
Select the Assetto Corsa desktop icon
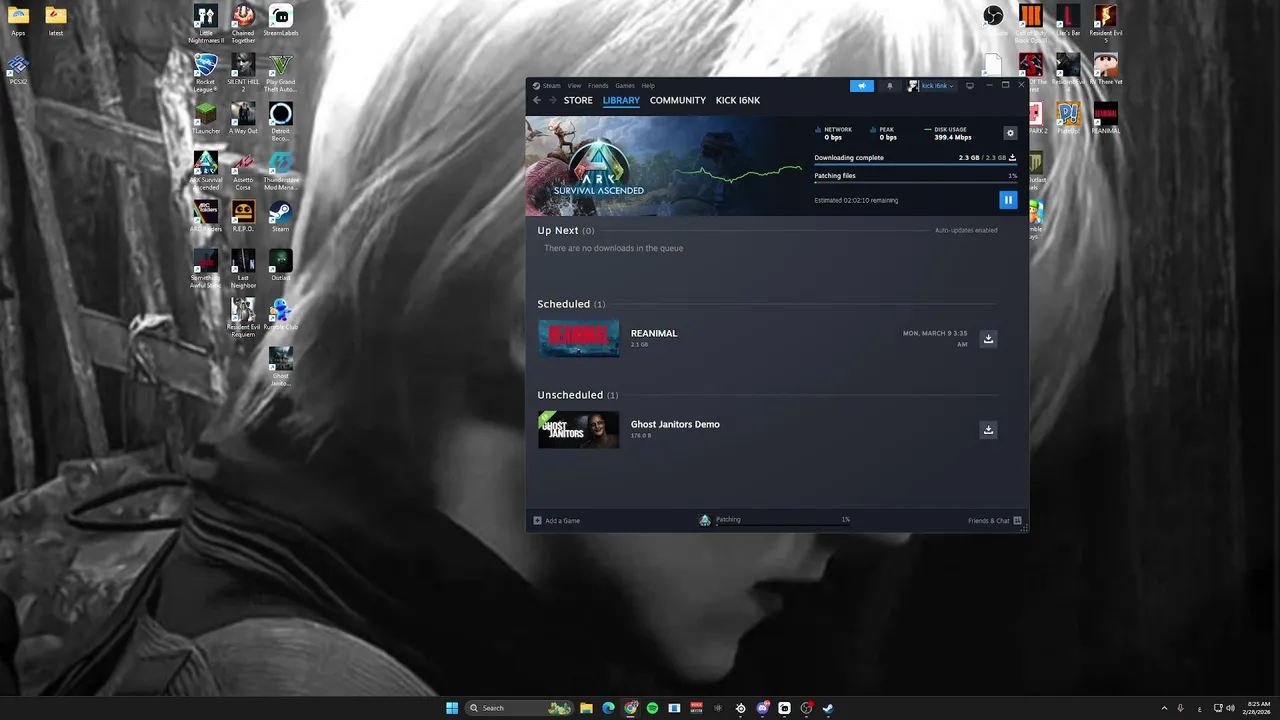click(243, 171)
